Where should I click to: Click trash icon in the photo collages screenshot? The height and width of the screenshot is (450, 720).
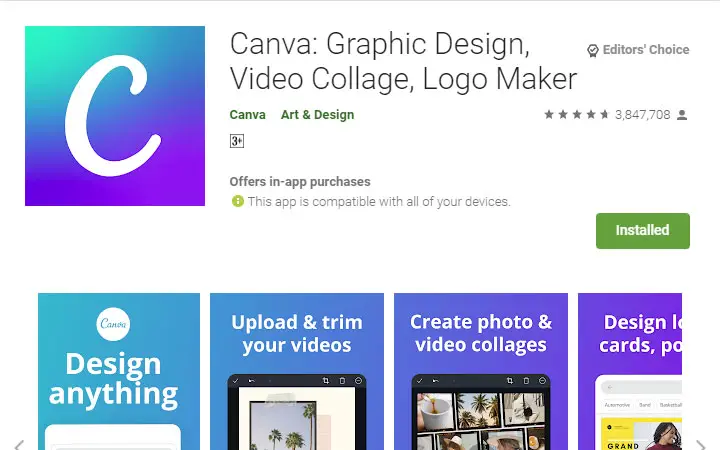click(526, 381)
